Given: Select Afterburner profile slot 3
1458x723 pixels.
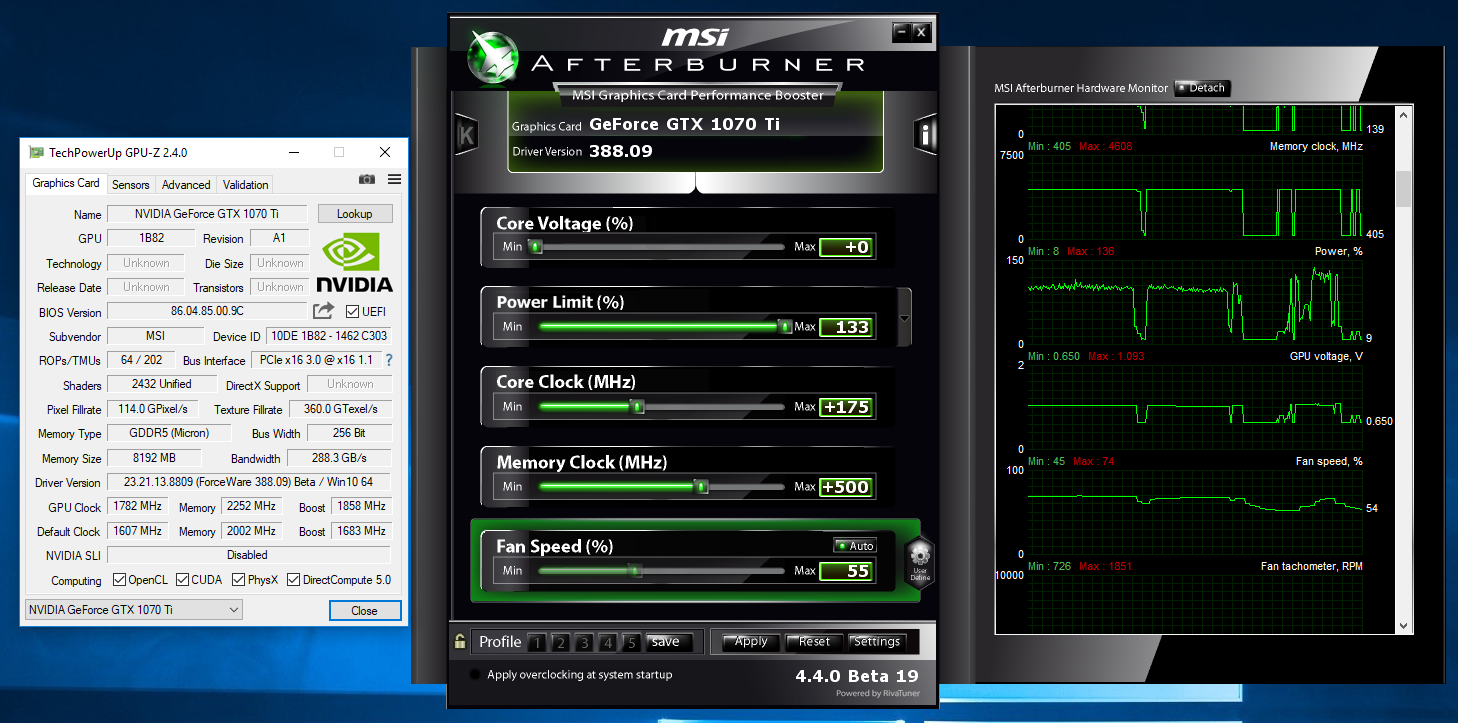Looking at the screenshot, I should 584,642.
